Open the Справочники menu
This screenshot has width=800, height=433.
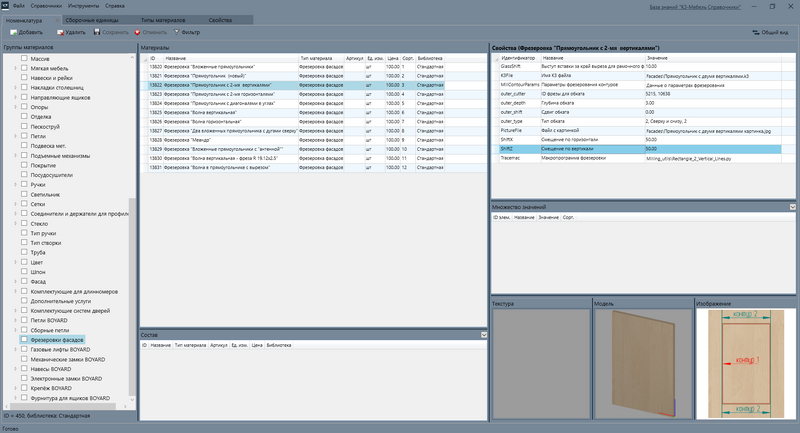coord(46,6)
